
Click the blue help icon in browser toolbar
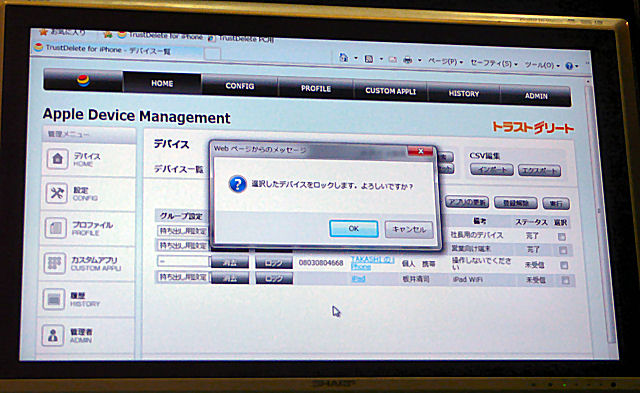point(569,66)
